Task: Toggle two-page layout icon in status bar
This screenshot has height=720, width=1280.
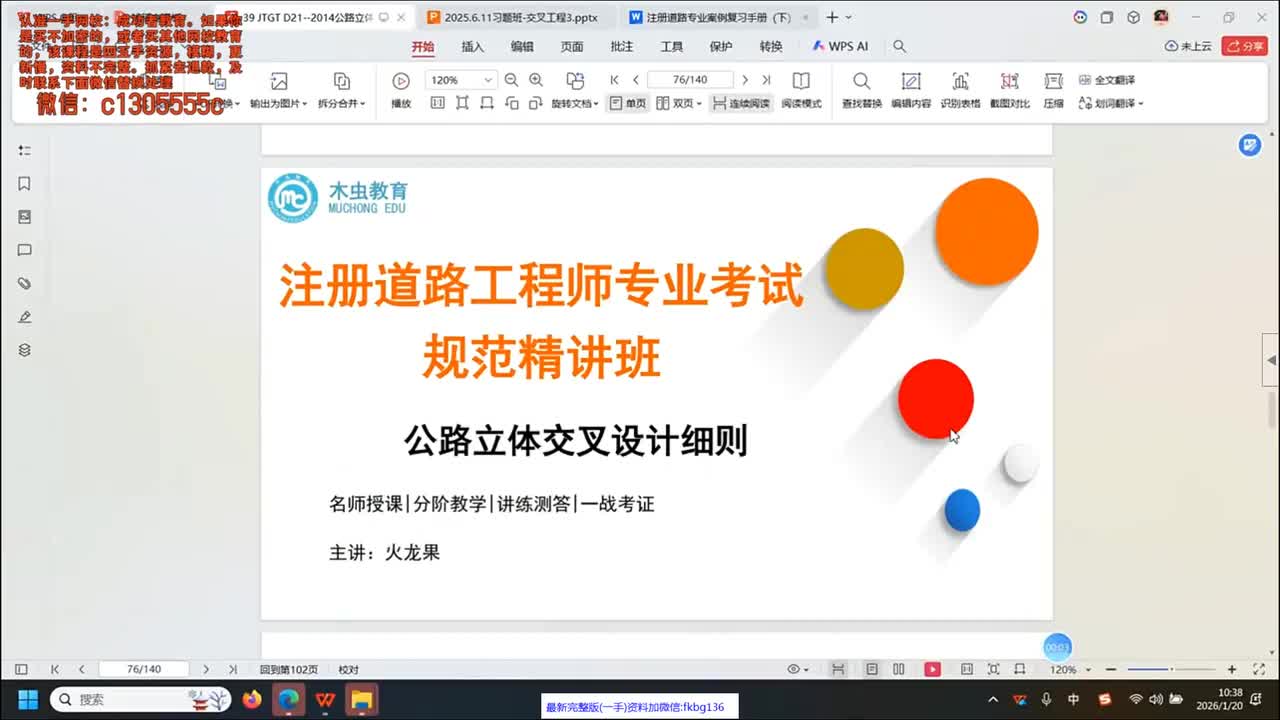Action: pyautogui.click(x=899, y=669)
